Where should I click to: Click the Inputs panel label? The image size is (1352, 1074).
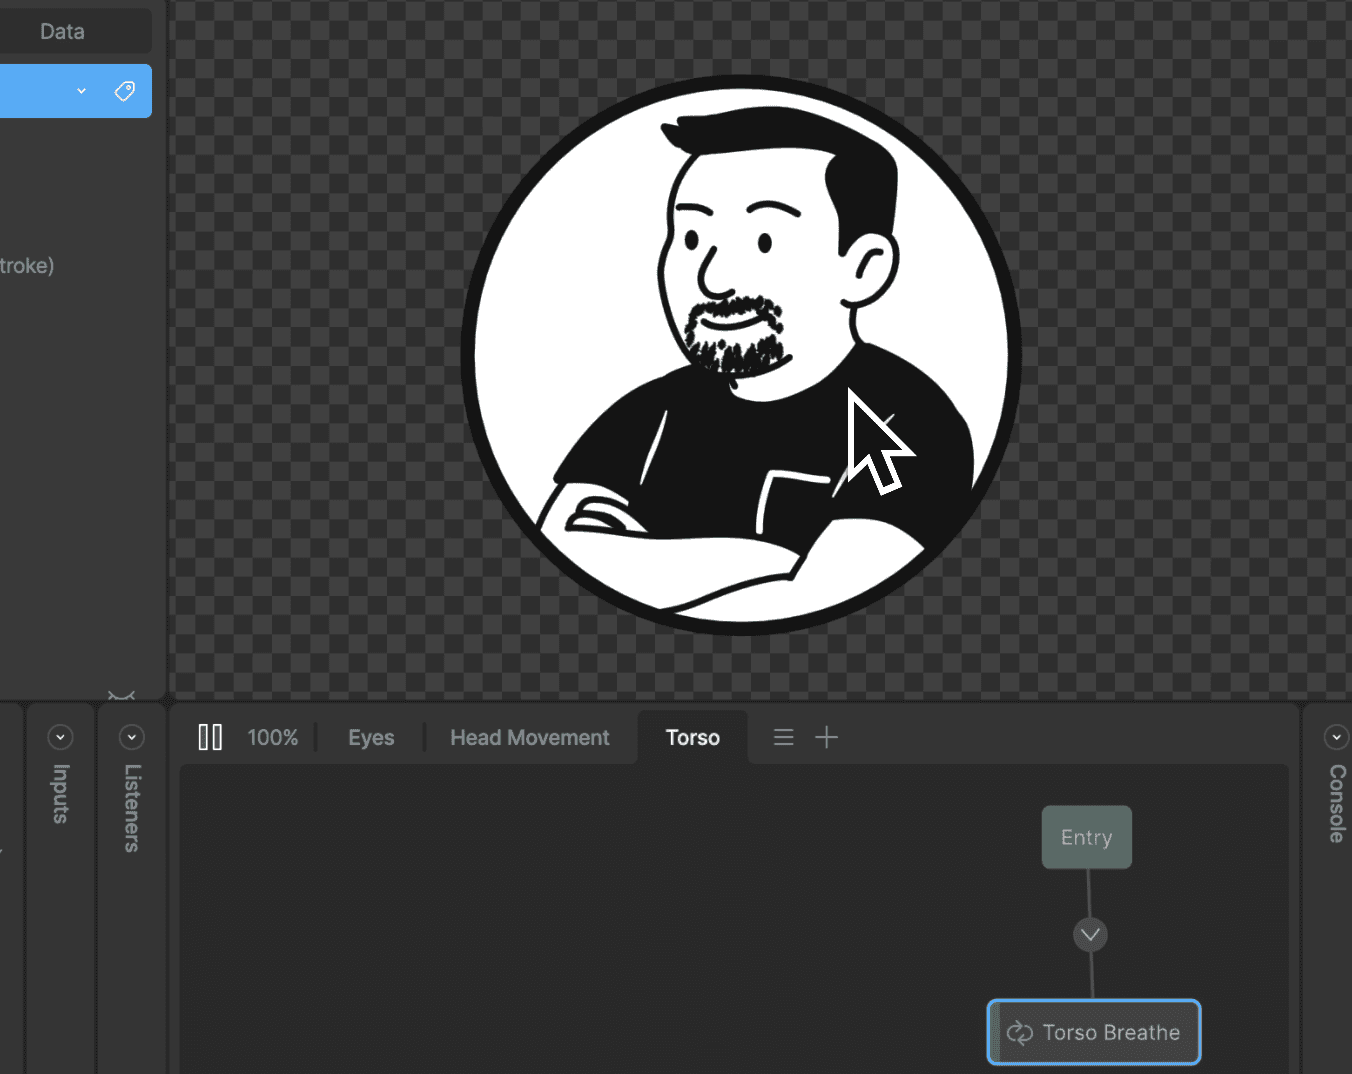pos(61,794)
